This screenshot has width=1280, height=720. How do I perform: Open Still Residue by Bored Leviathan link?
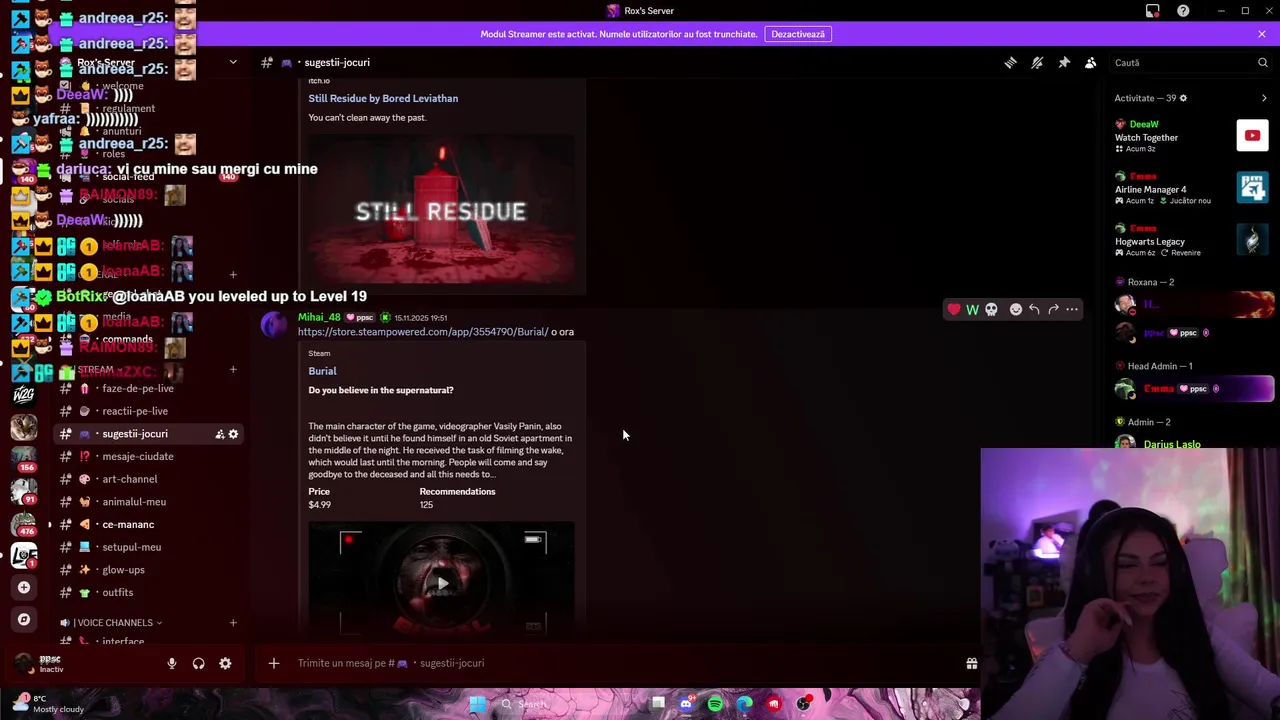383,98
